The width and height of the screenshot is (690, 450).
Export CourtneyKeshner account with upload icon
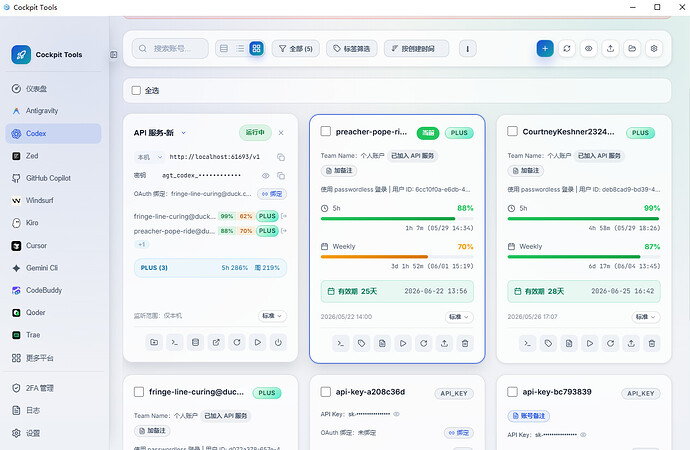[631, 343]
